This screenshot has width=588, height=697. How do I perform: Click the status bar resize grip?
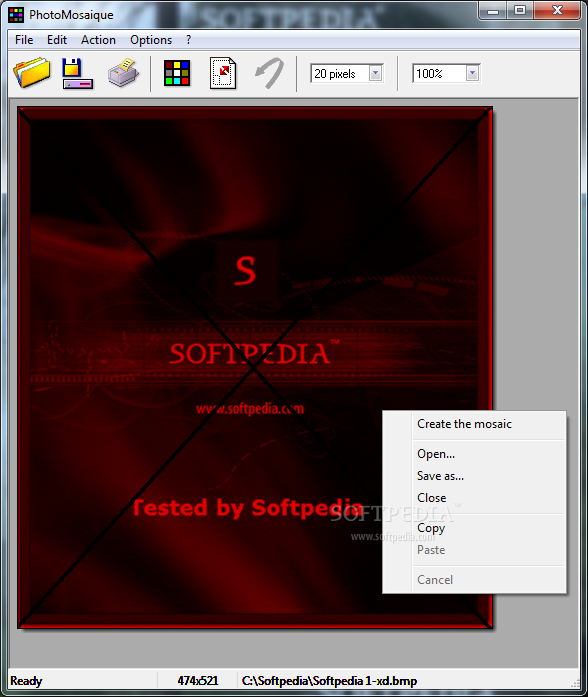(x=576, y=683)
